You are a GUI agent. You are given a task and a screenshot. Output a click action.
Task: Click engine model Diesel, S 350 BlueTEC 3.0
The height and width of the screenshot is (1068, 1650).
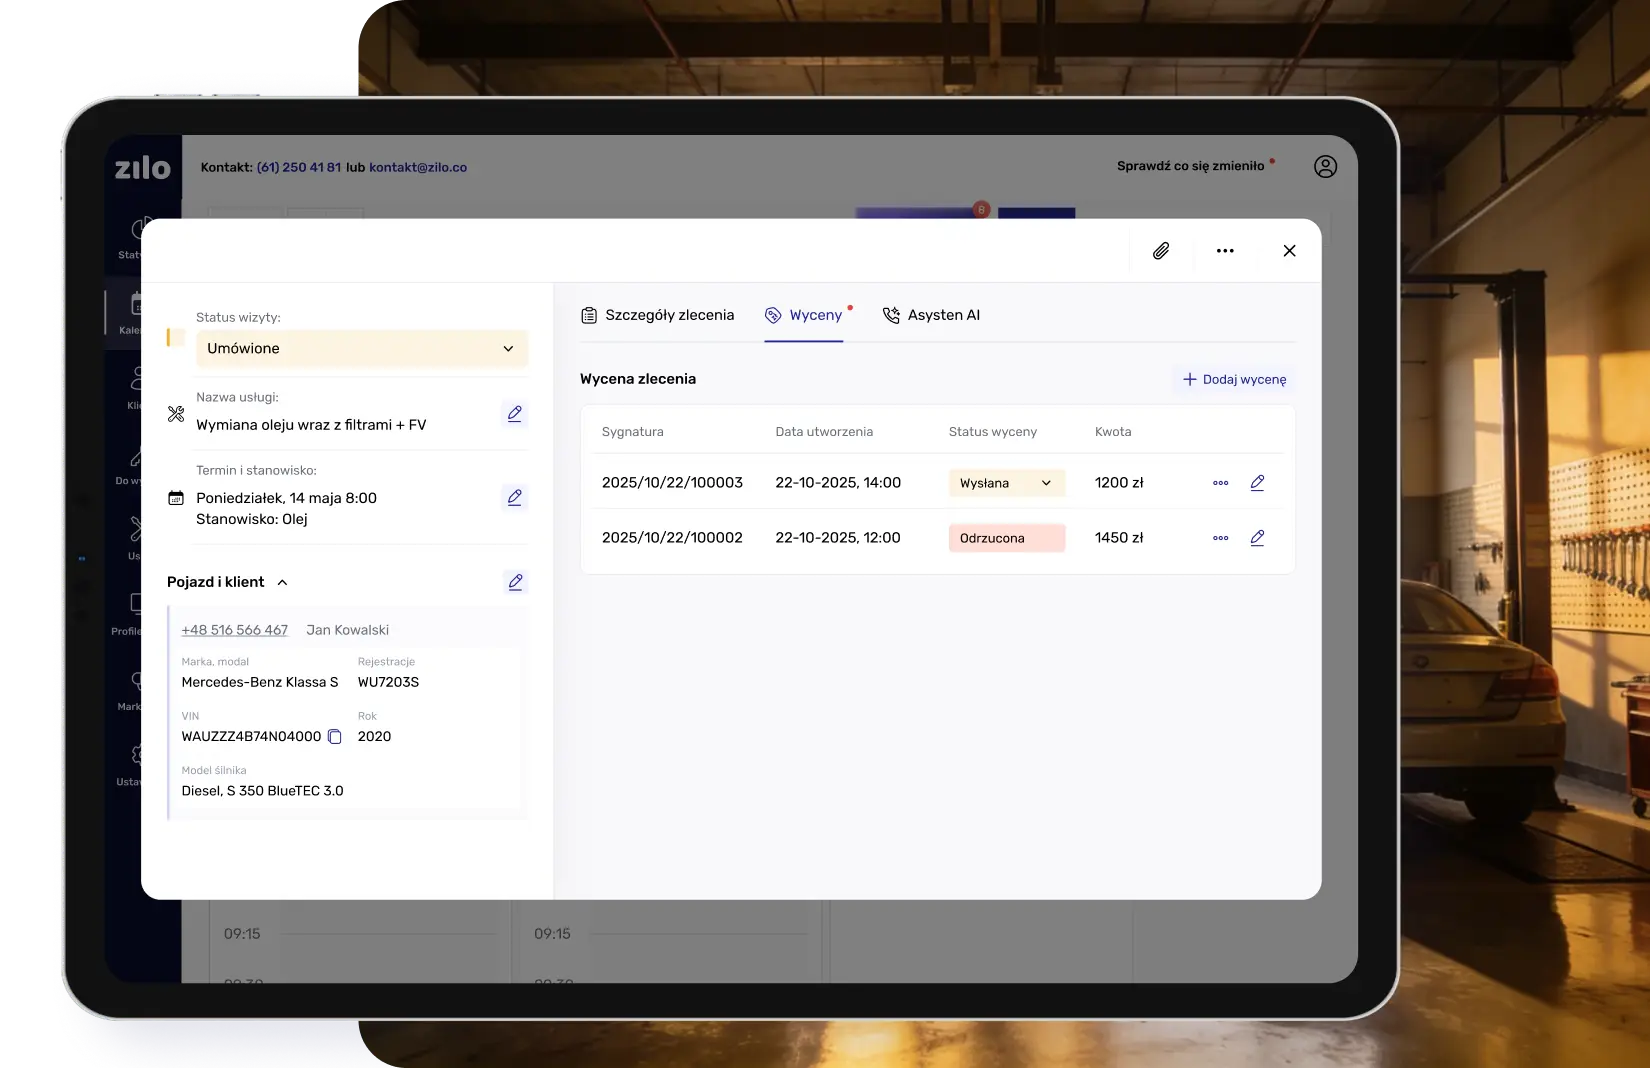262,791
